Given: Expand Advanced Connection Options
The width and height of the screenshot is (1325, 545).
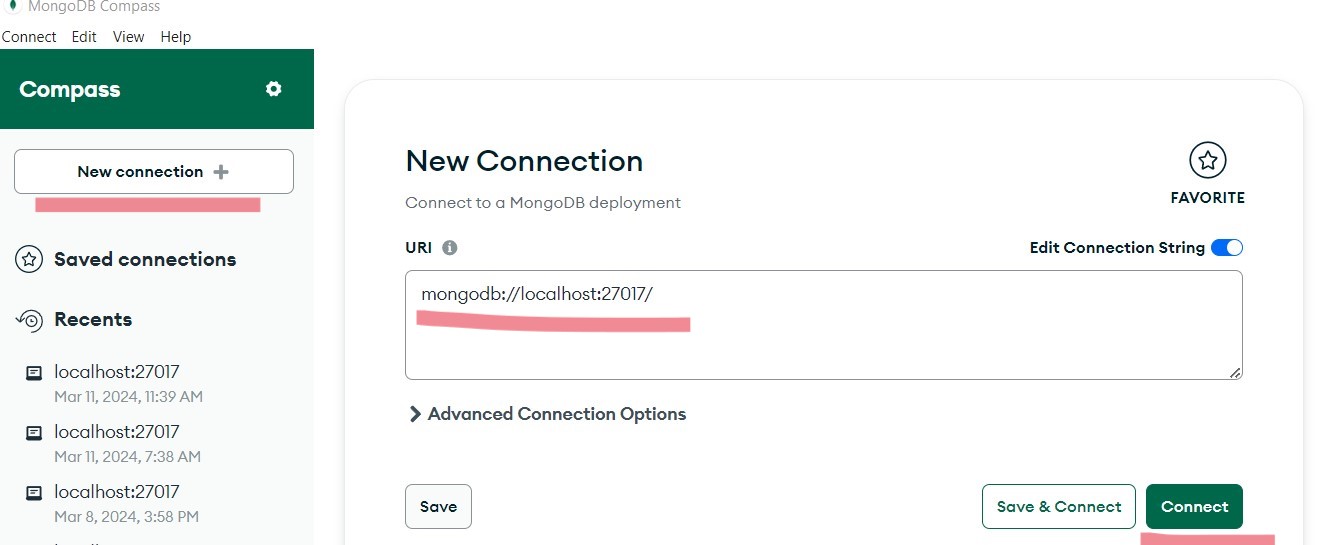Looking at the screenshot, I should (547, 414).
